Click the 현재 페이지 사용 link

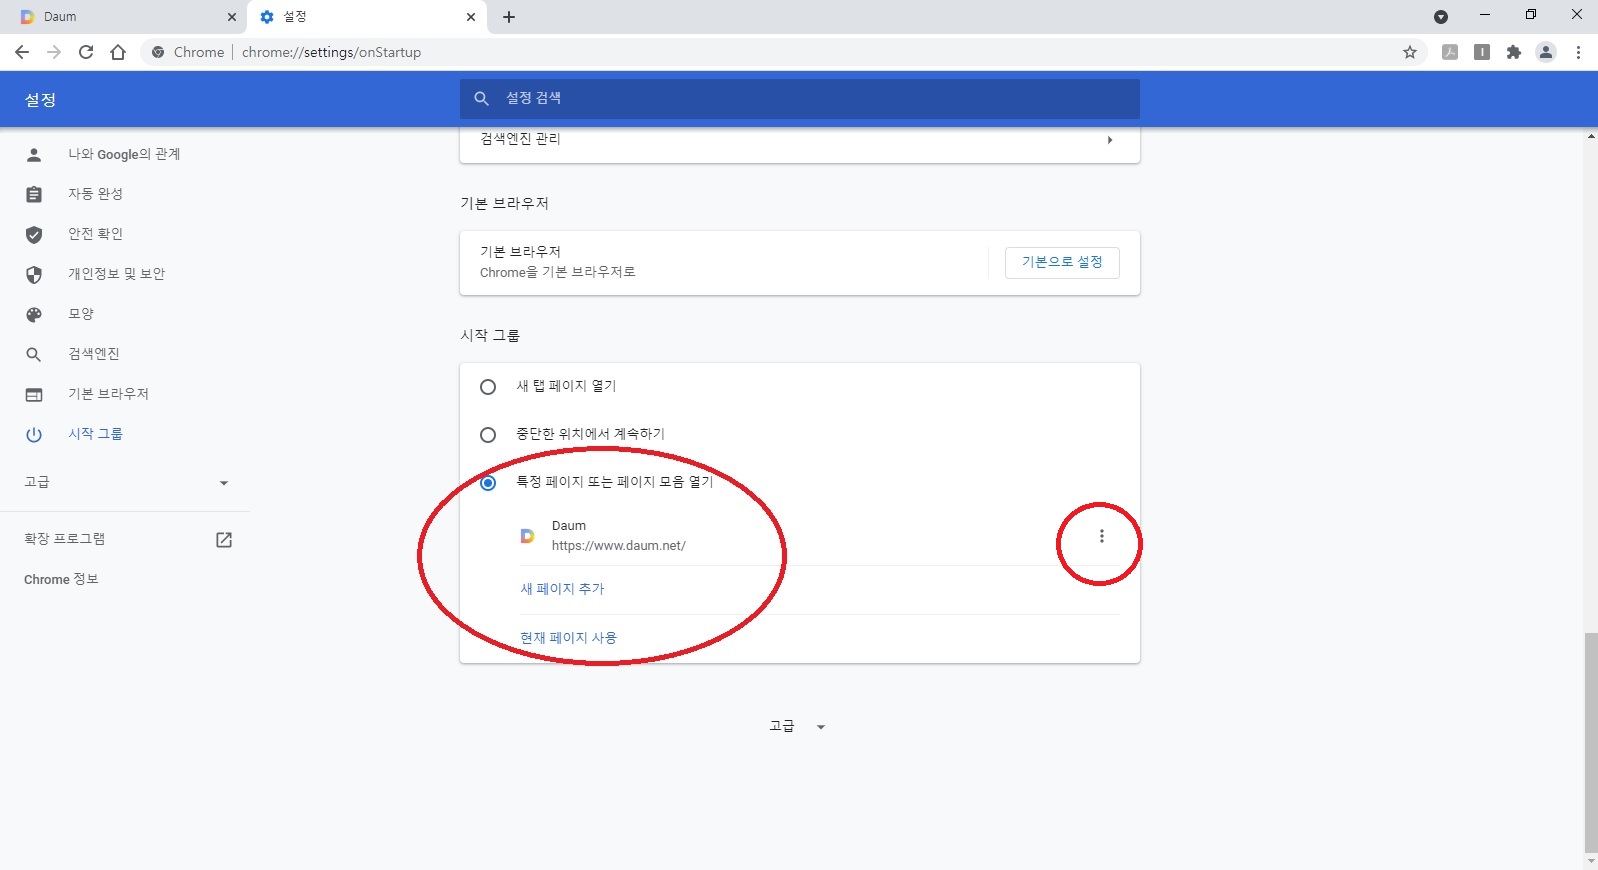568,638
